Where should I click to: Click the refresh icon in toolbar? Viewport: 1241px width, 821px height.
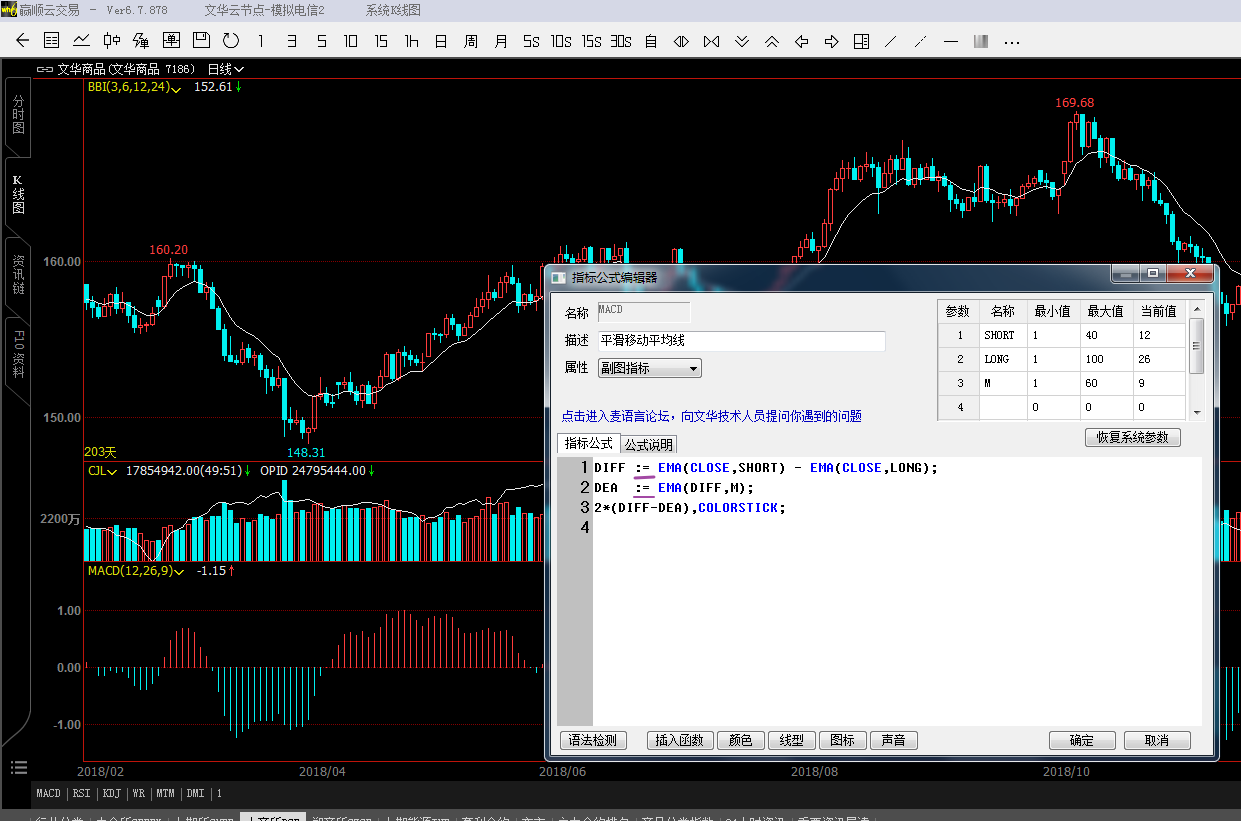(231, 41)
